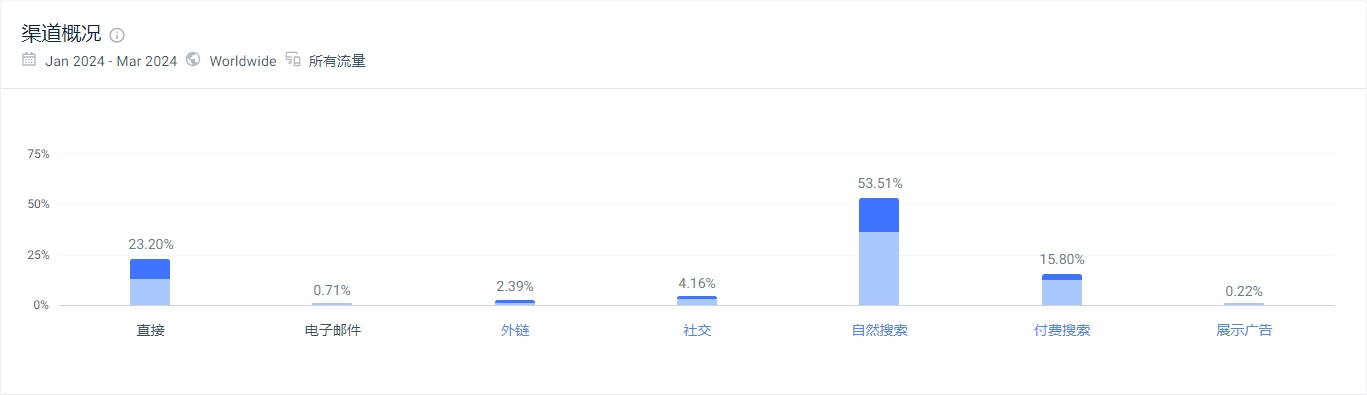
Task: Click the 直接 axis label
Action: click(x=150, y=330)
